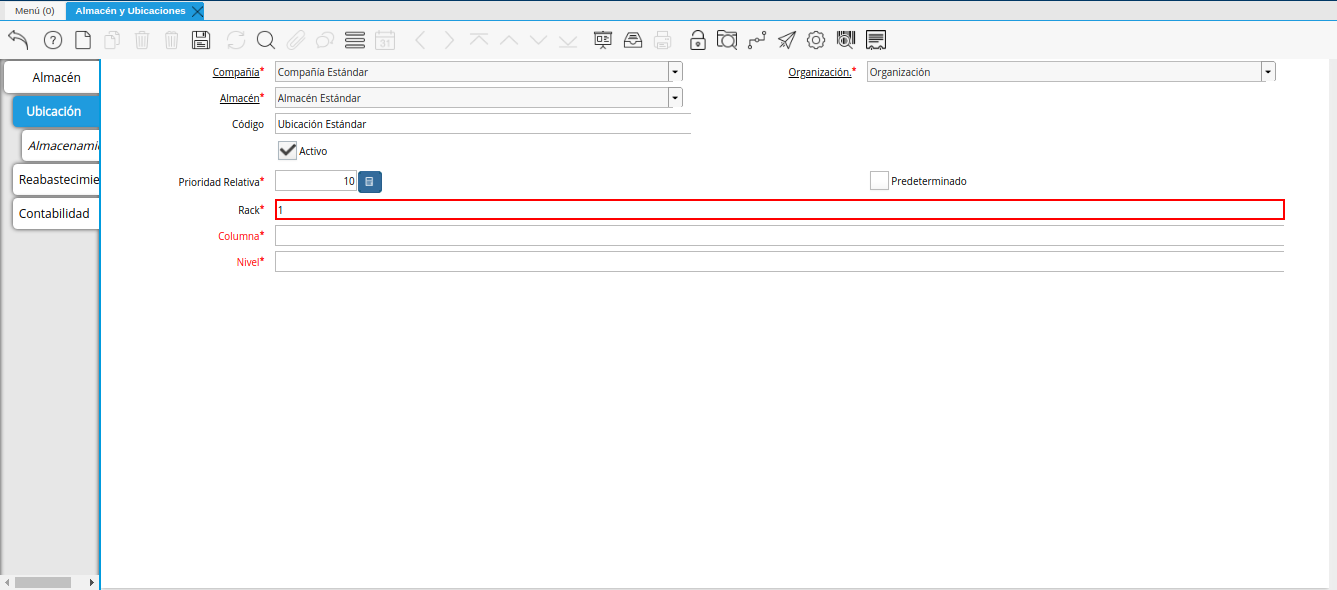The width and height of the screenshot is (1337, 590).
Task: Toggle grid view with three-lines icon
Action: click(x=354, y=40)
